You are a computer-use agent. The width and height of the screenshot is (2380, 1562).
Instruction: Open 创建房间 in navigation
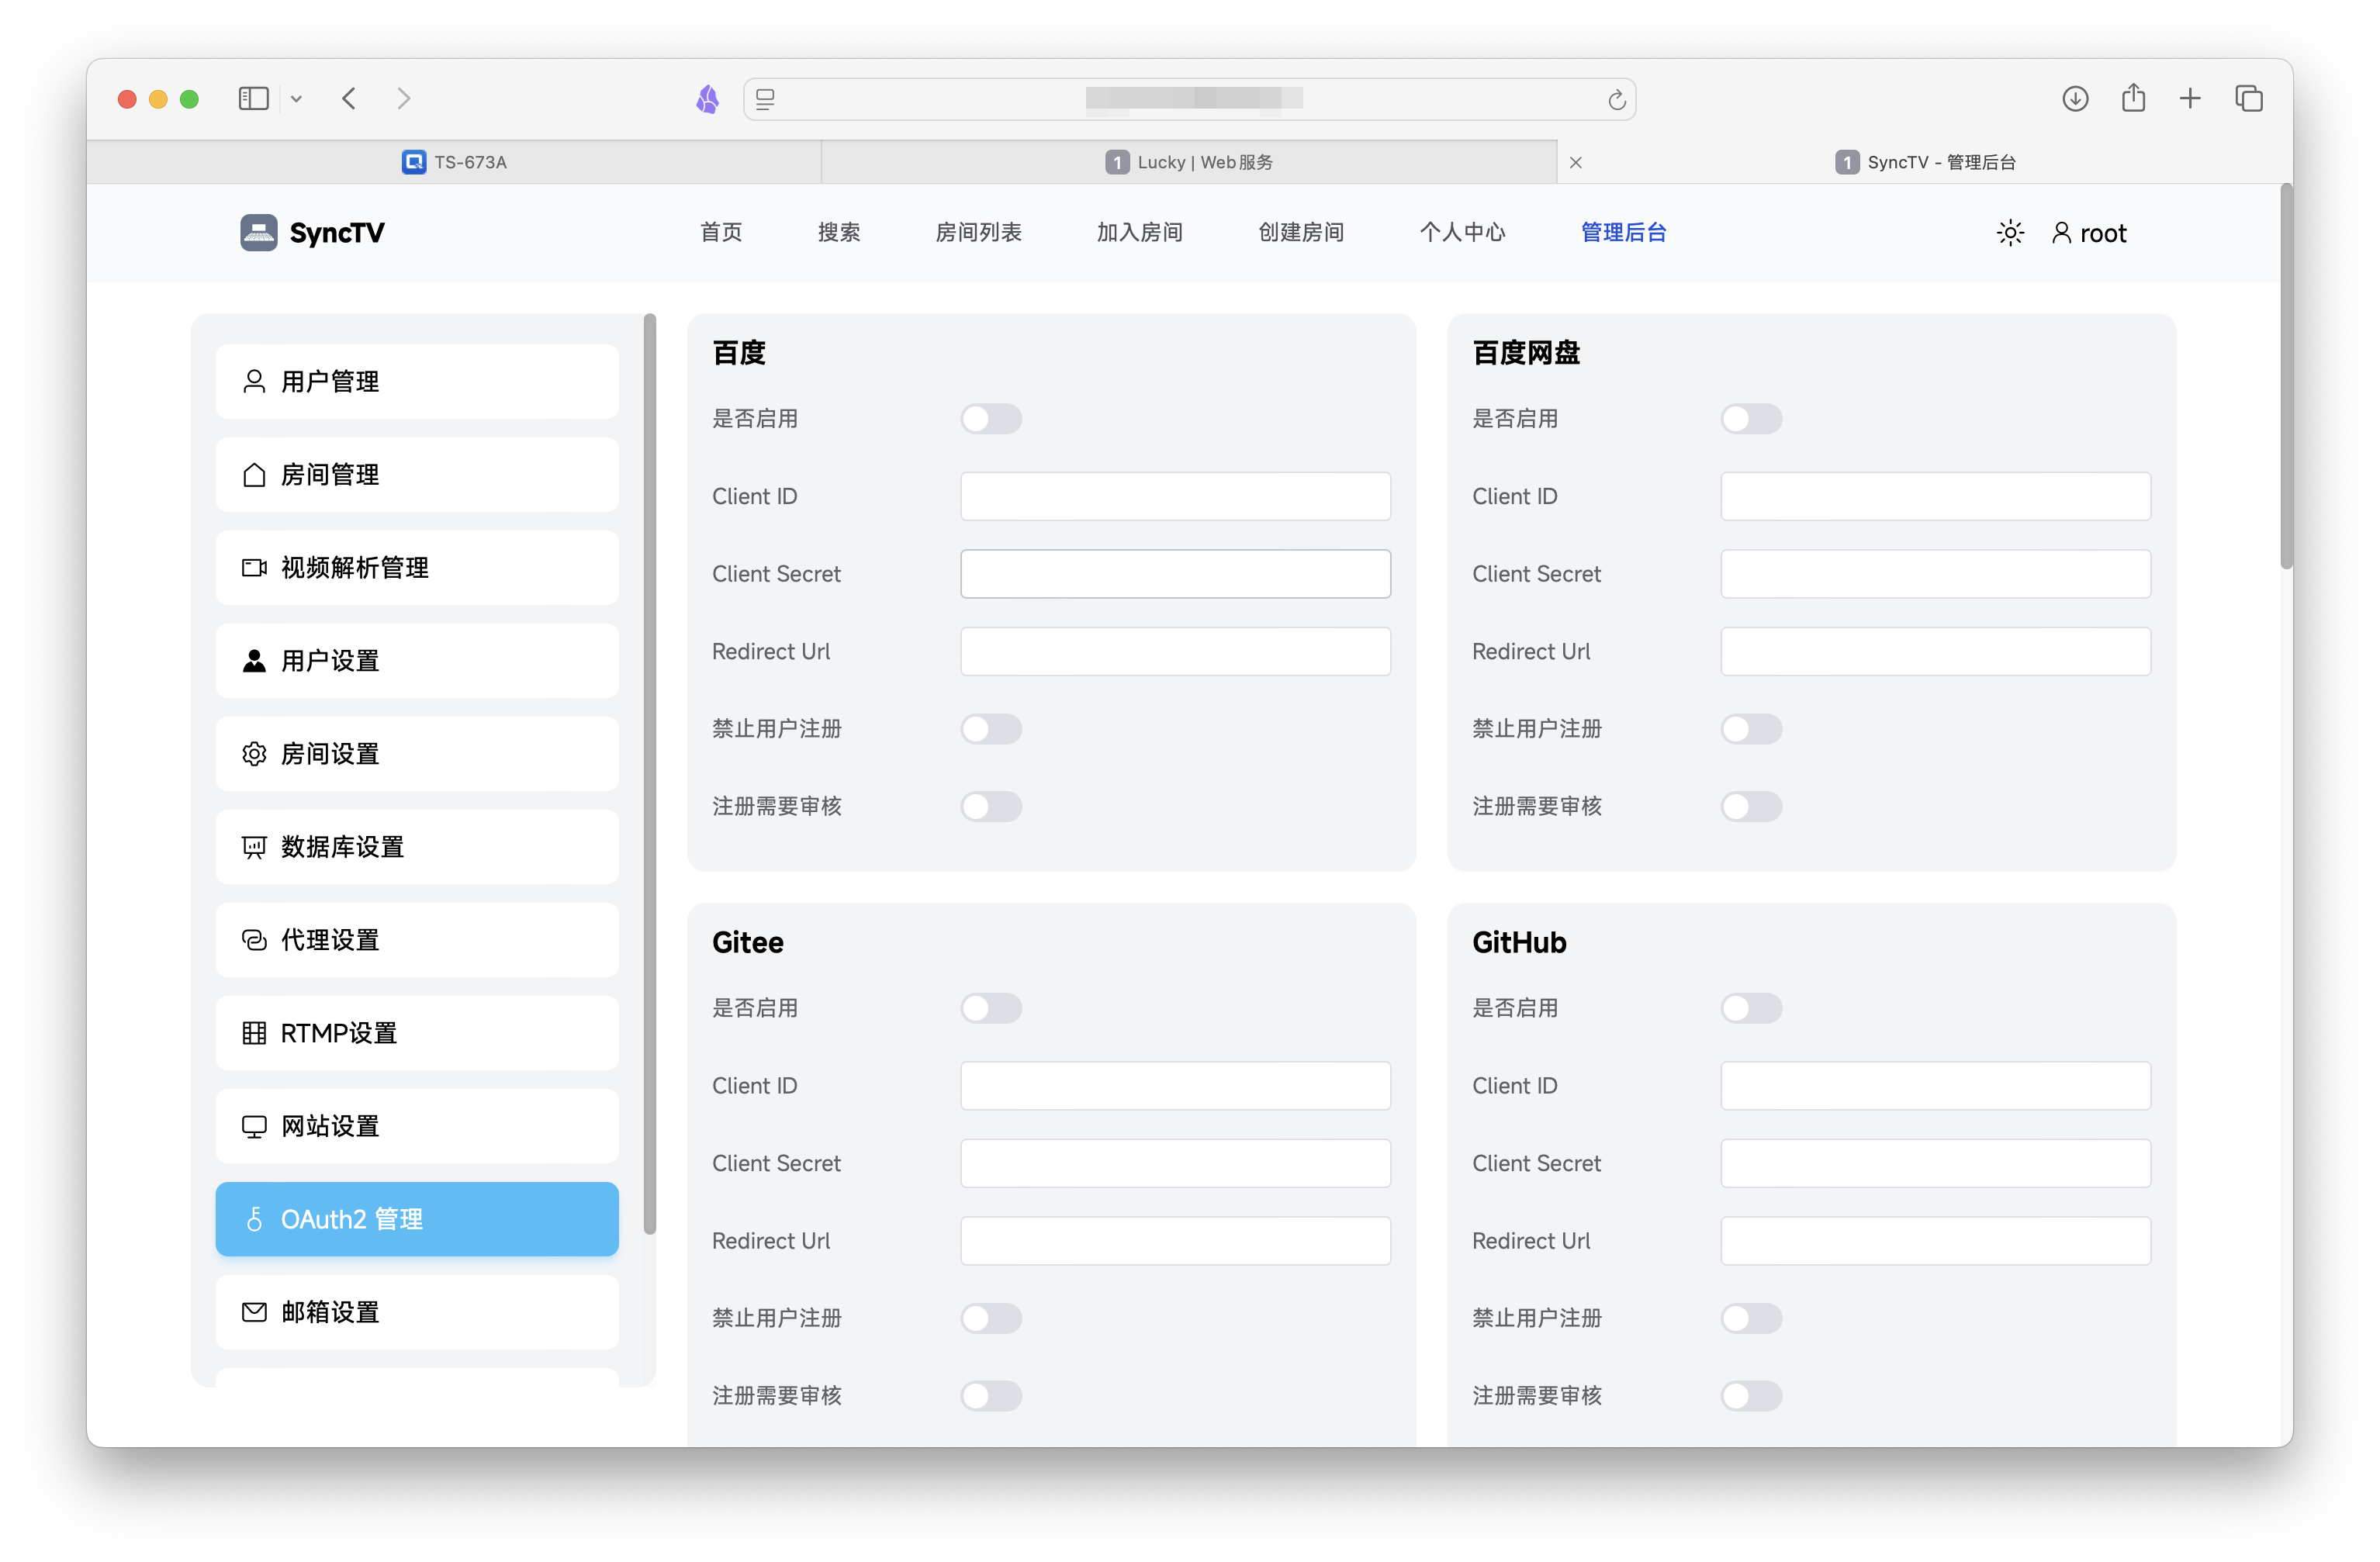1300,232
